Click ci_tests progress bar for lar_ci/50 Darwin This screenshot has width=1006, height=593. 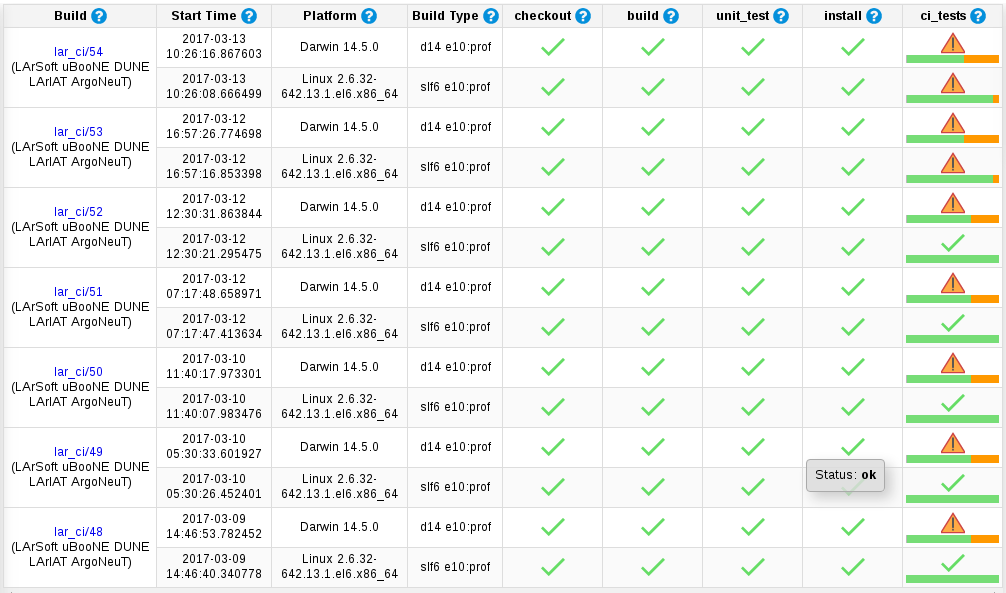[952, 379]
